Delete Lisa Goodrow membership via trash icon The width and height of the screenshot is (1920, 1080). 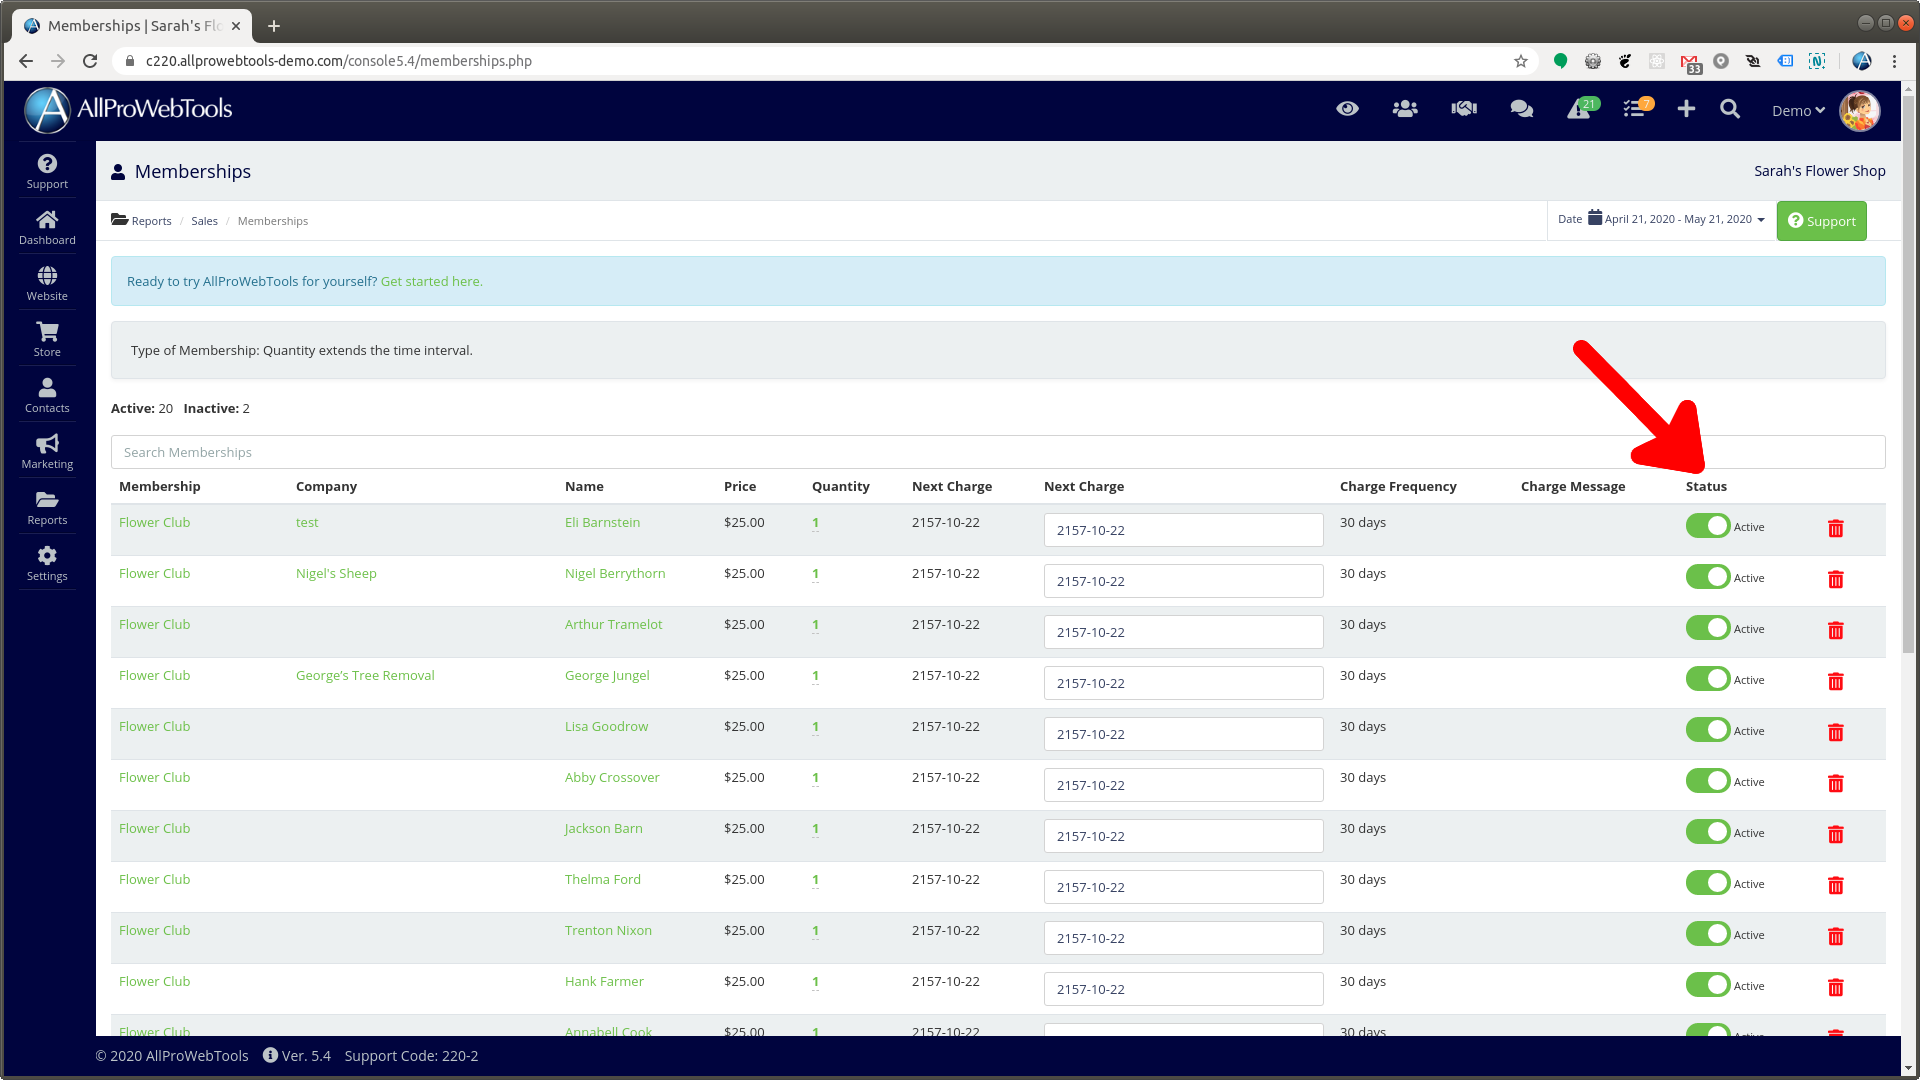1835,732
